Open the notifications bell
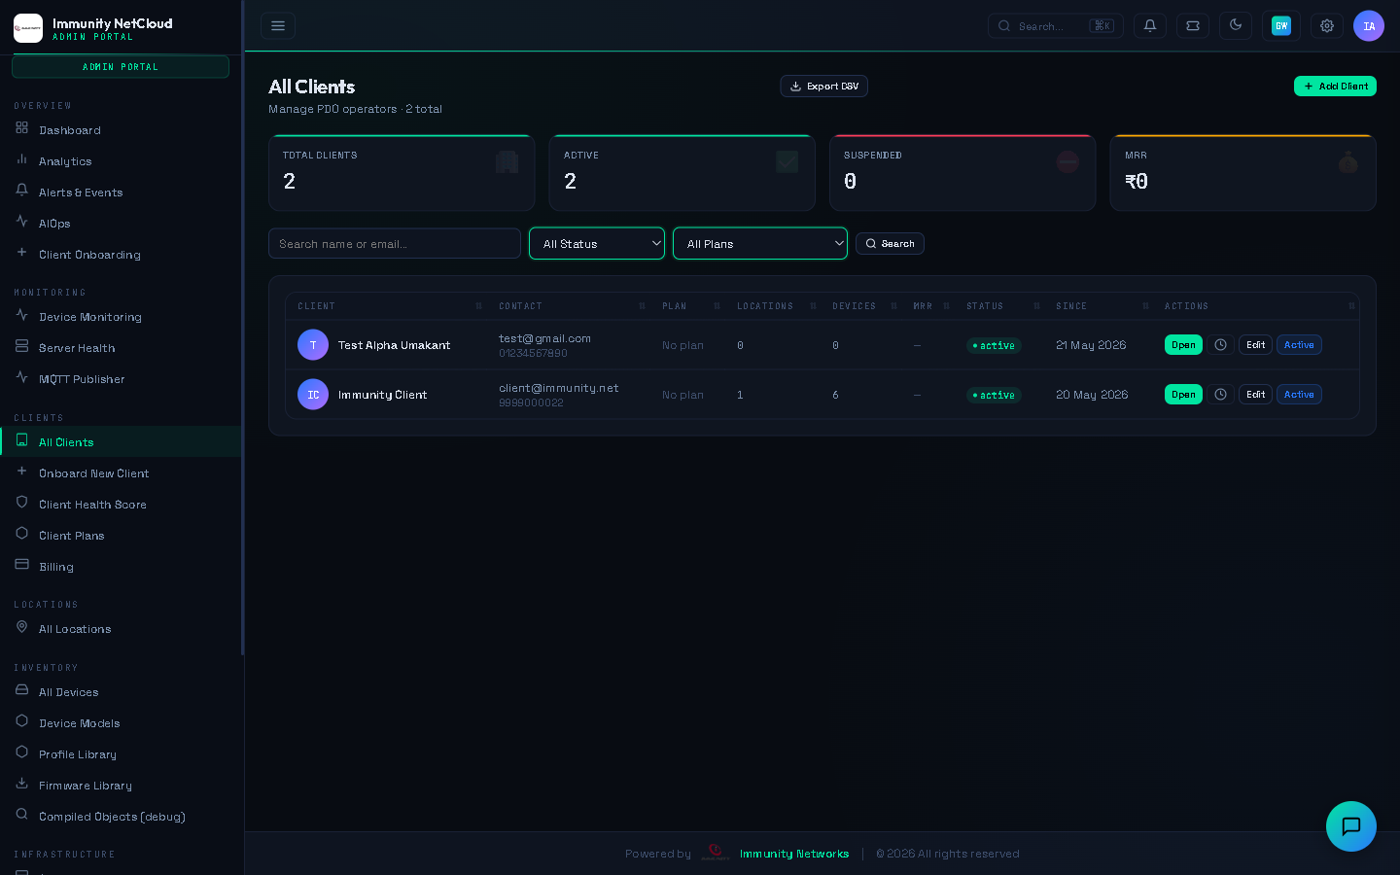This screenshot has width=1400, height=875. point(1150,26)
